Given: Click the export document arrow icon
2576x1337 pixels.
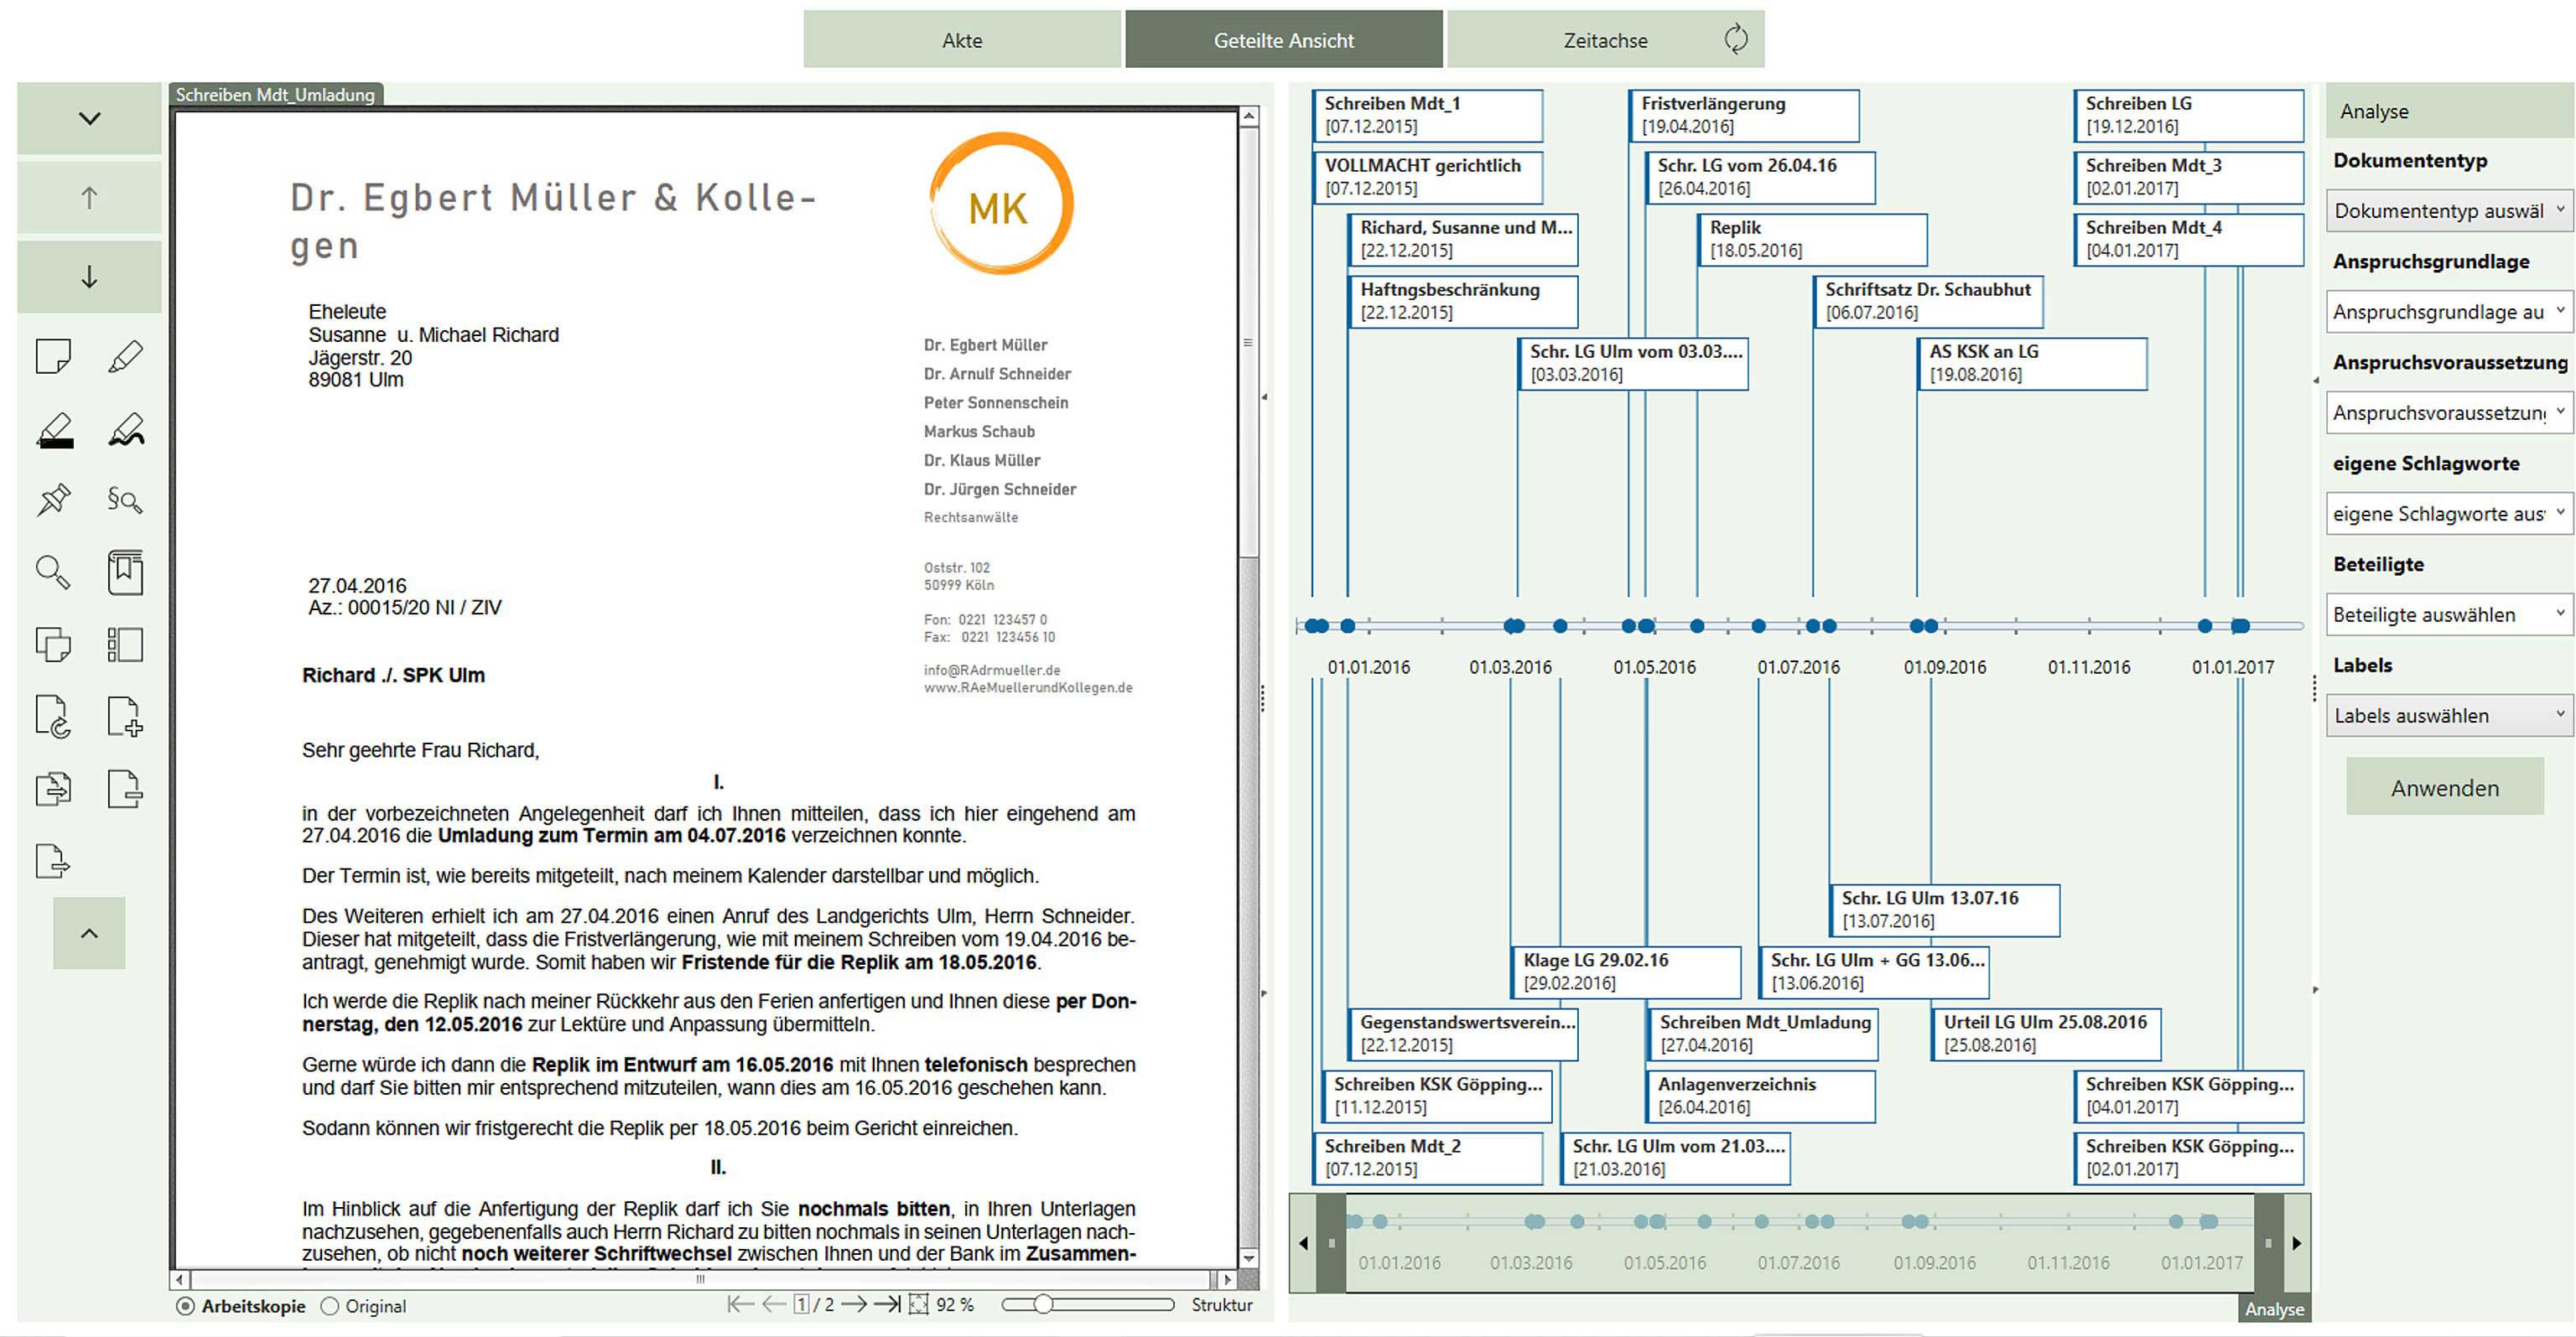Looking at the screenshot, I should (x=53, y=860).
